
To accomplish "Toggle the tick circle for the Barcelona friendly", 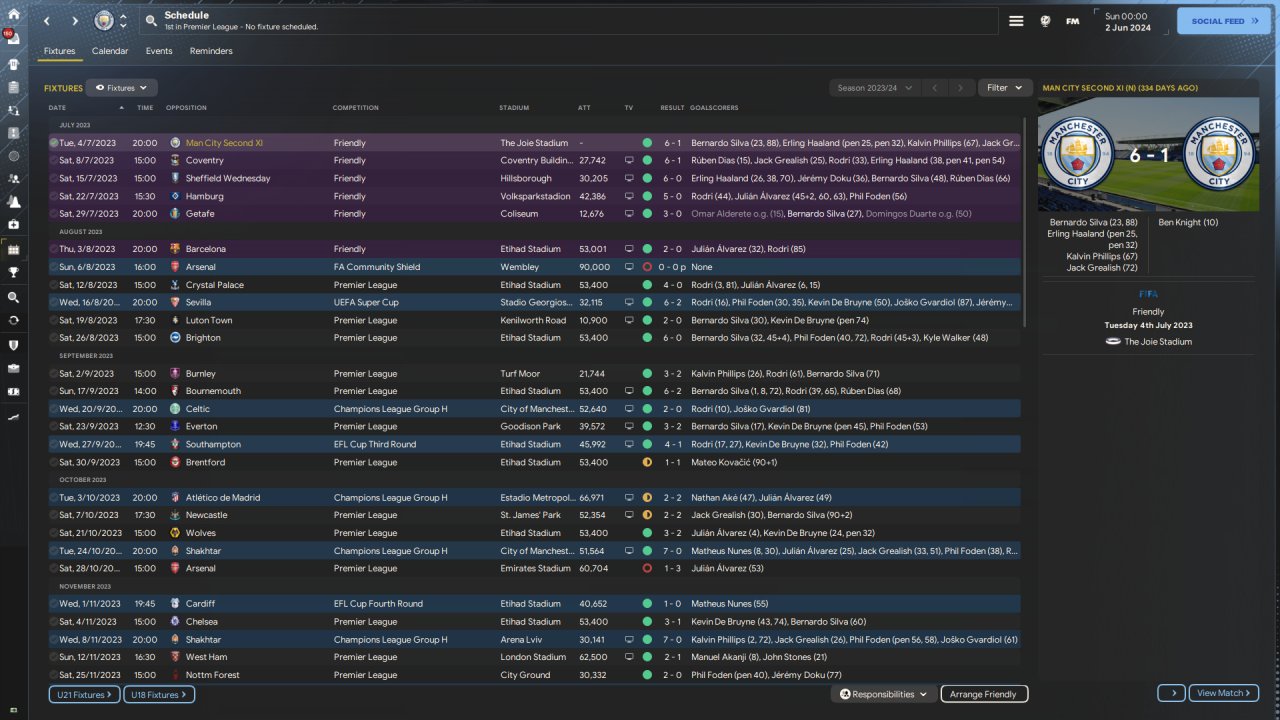I will point(54,249).
